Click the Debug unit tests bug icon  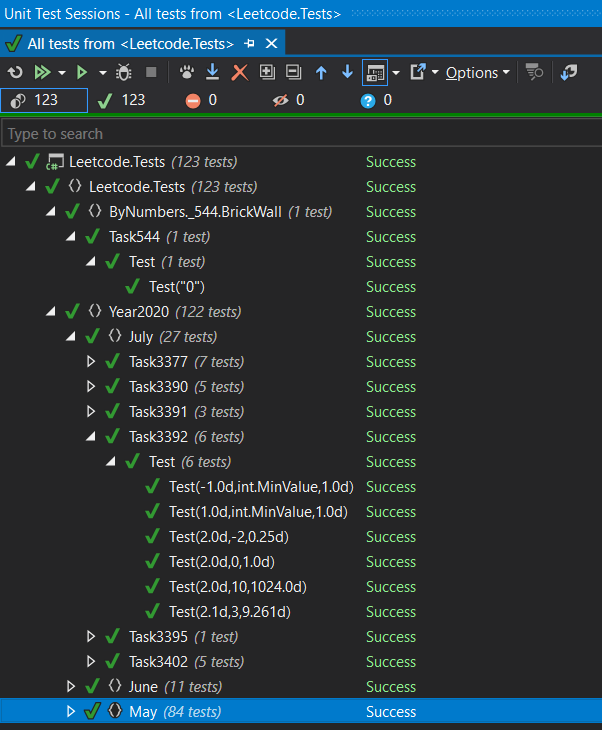tap(124, 72)
